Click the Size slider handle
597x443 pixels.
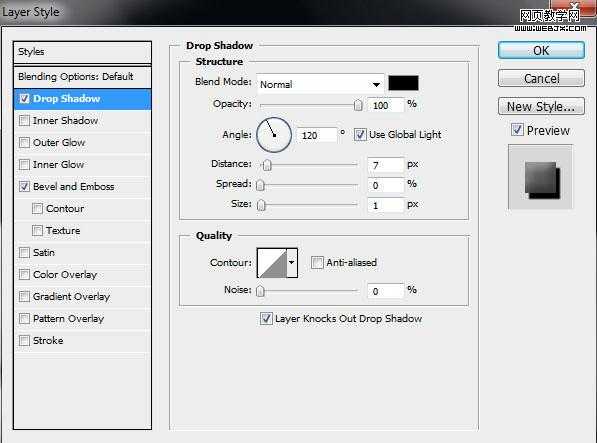(x=261, y=205)
